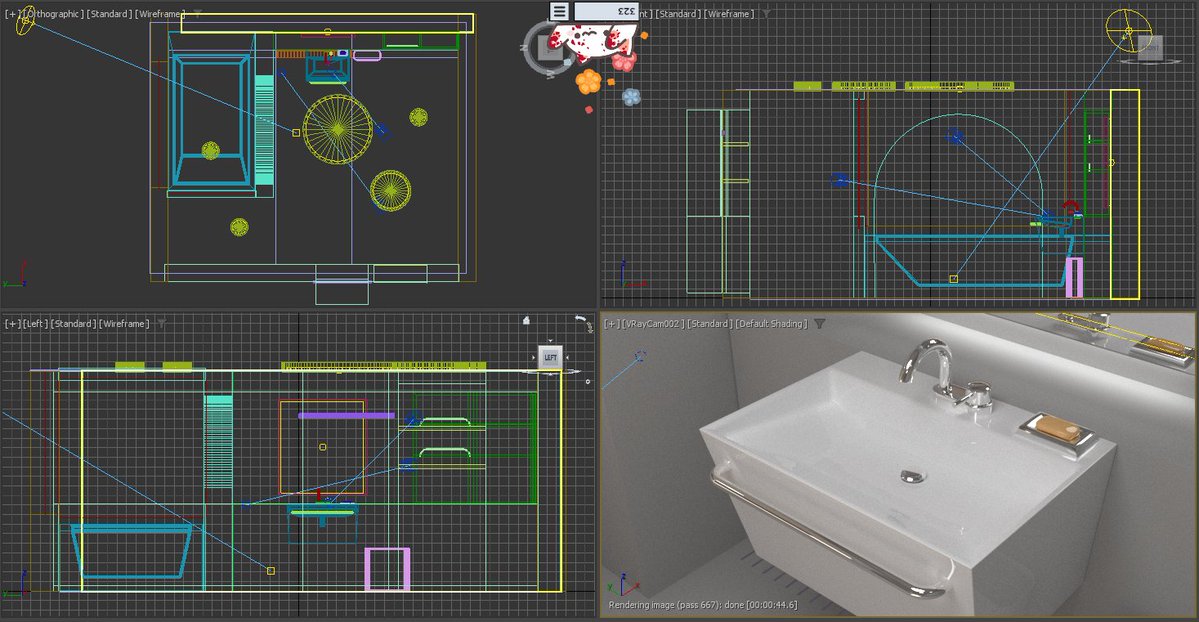Image resolution: width=1199 pixels, height=622 pixels.
Task: Open the Wireframe shading menu in Orthographic viewport
Action: [x=160, y=14]
